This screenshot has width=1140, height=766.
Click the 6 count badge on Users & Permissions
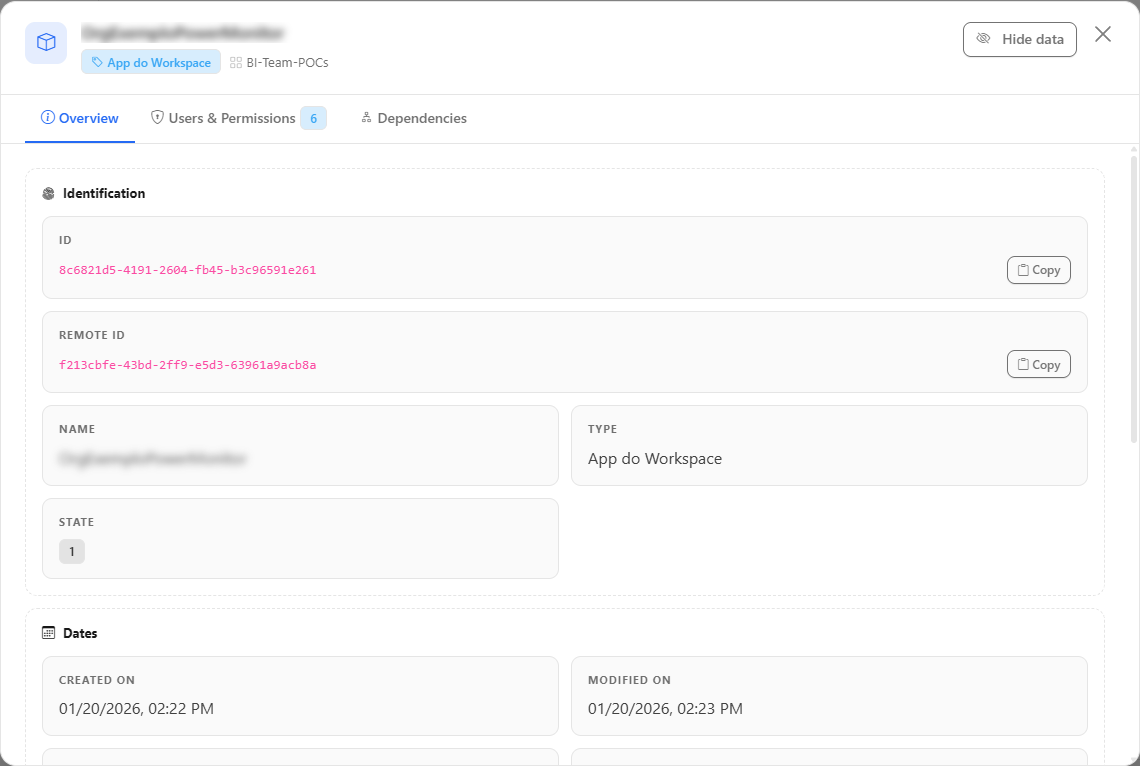[313, 118]
